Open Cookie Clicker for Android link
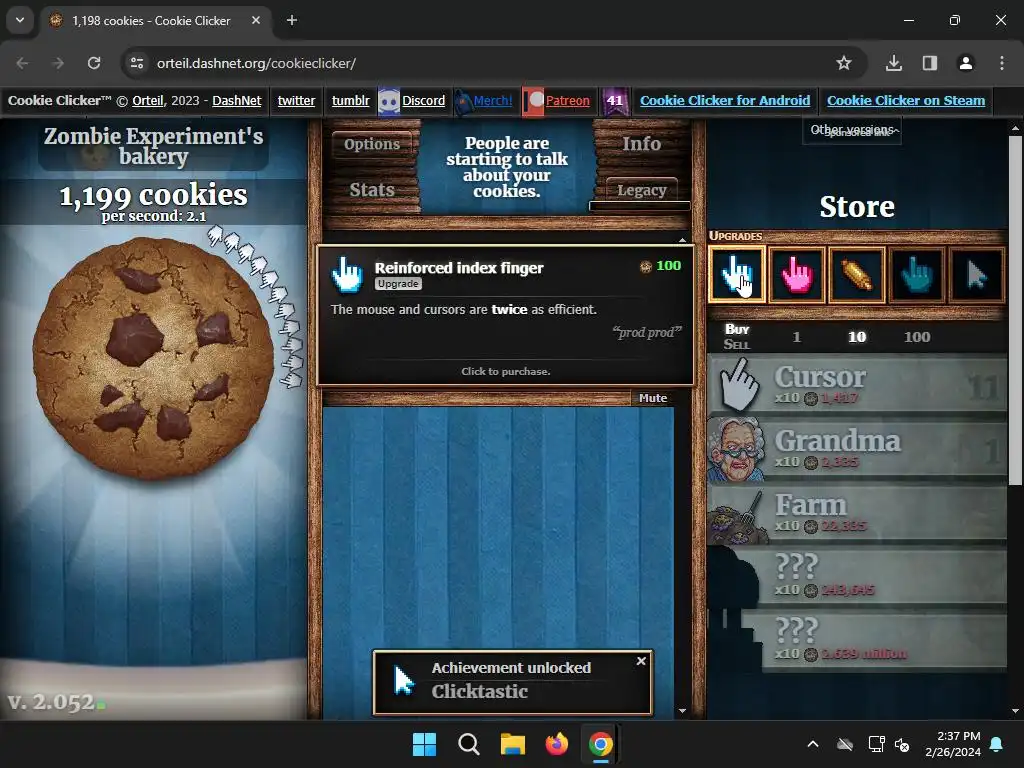This screenshot has width=1024, height=768. click(725, 101)
